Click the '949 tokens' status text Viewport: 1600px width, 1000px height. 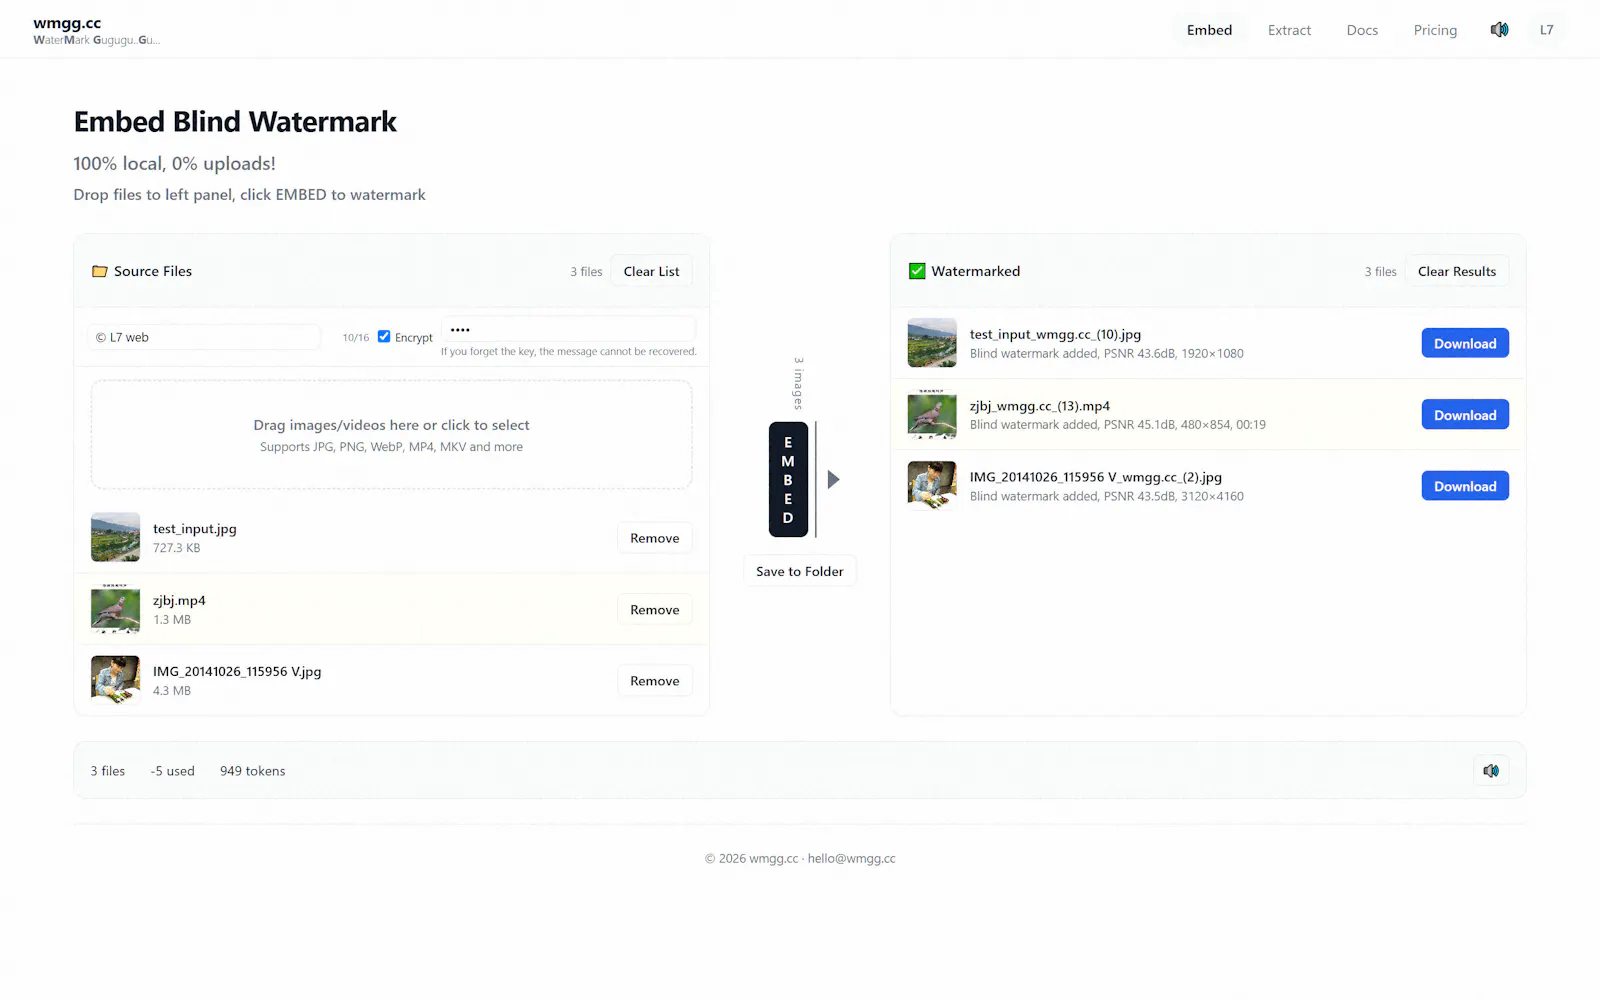(x=253, y=771)
